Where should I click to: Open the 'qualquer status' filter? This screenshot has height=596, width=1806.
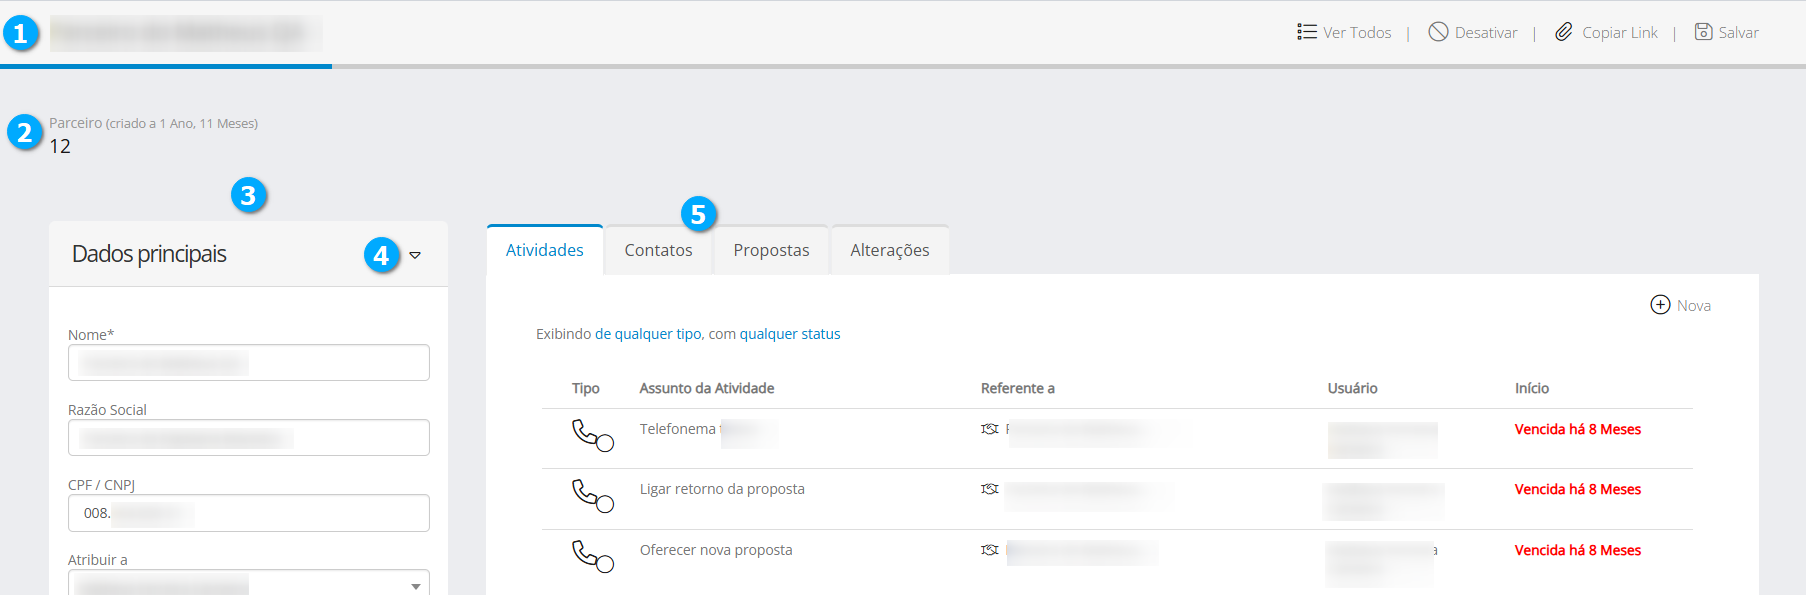click(x=790, y=334)
